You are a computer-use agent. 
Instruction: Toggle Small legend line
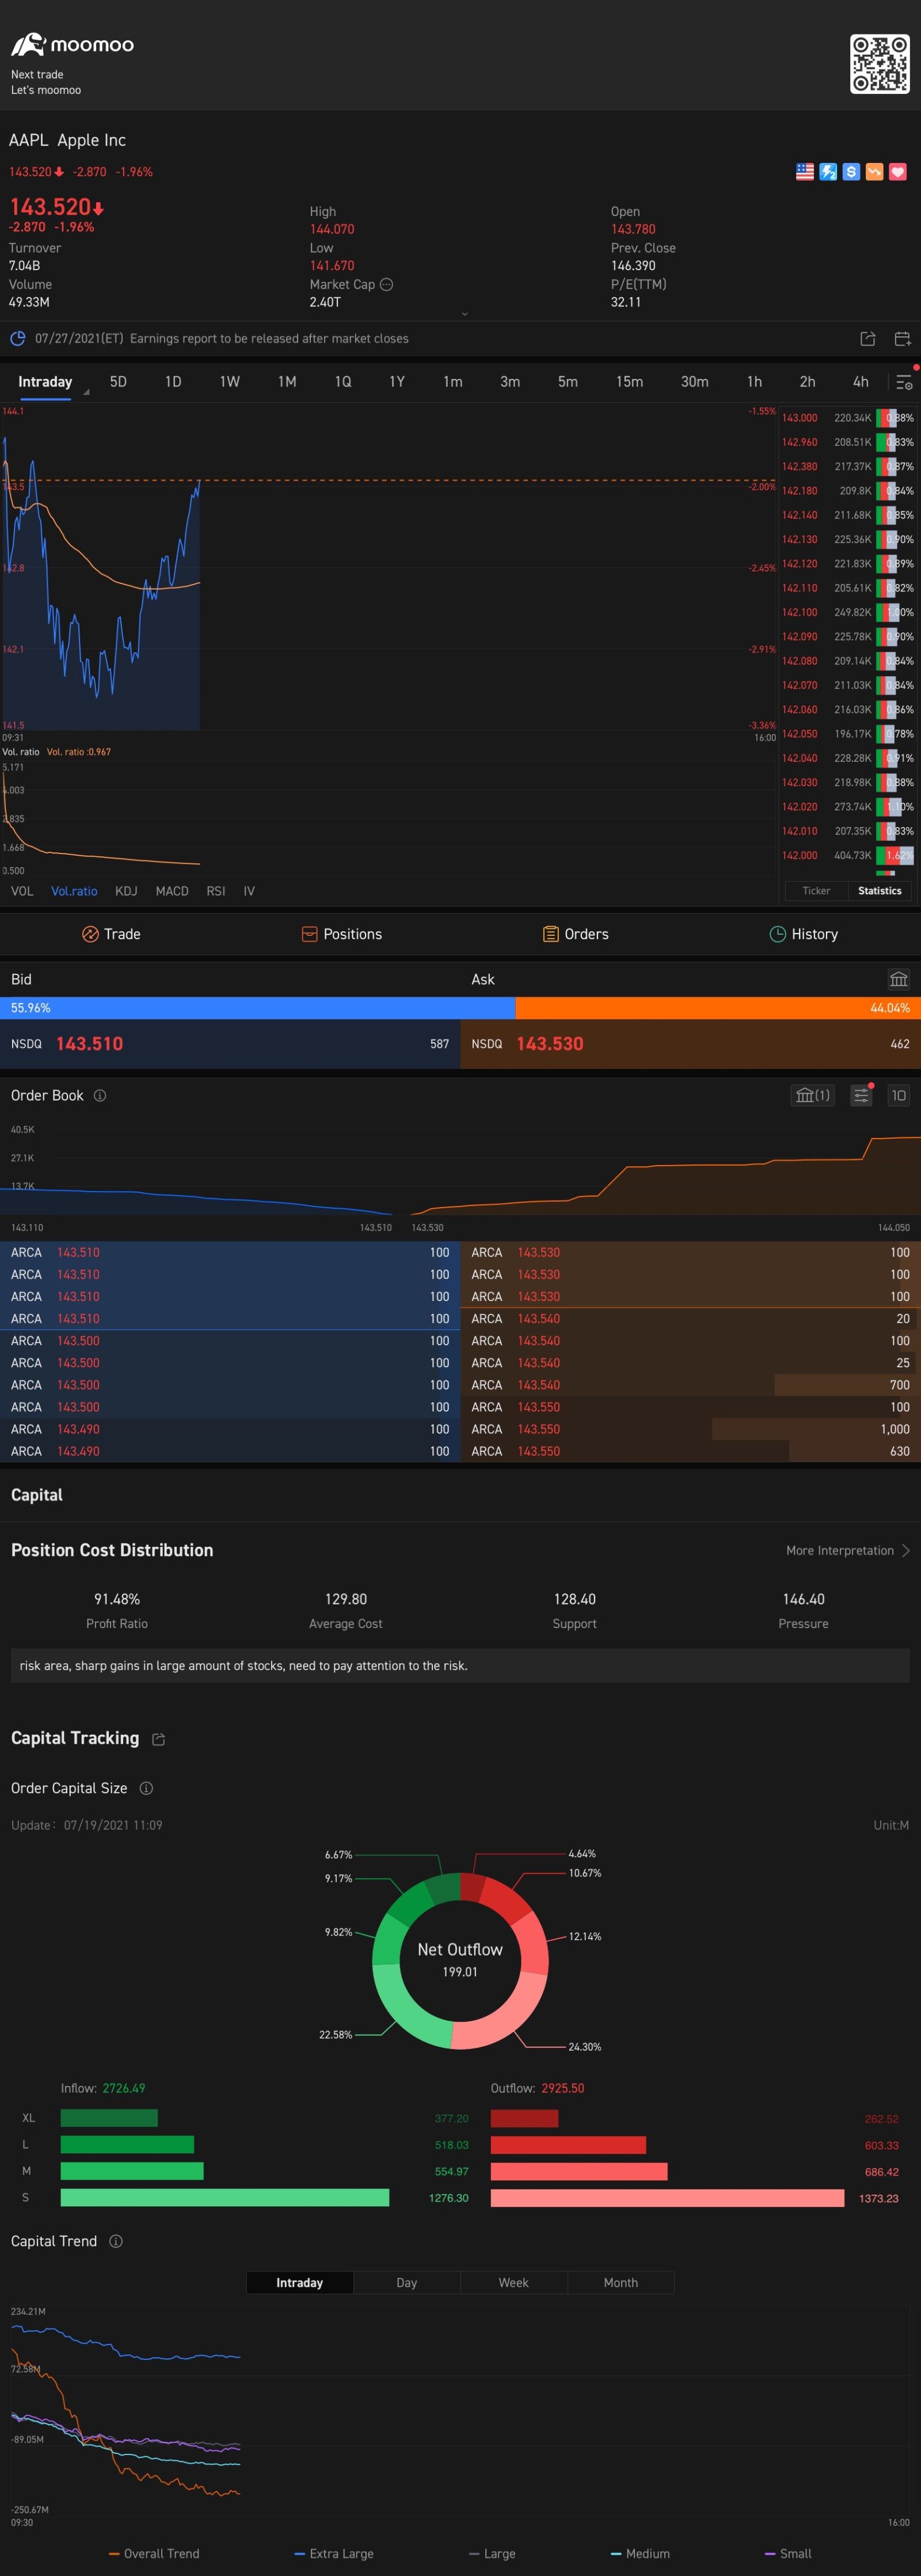click(x=788, y=2554)
